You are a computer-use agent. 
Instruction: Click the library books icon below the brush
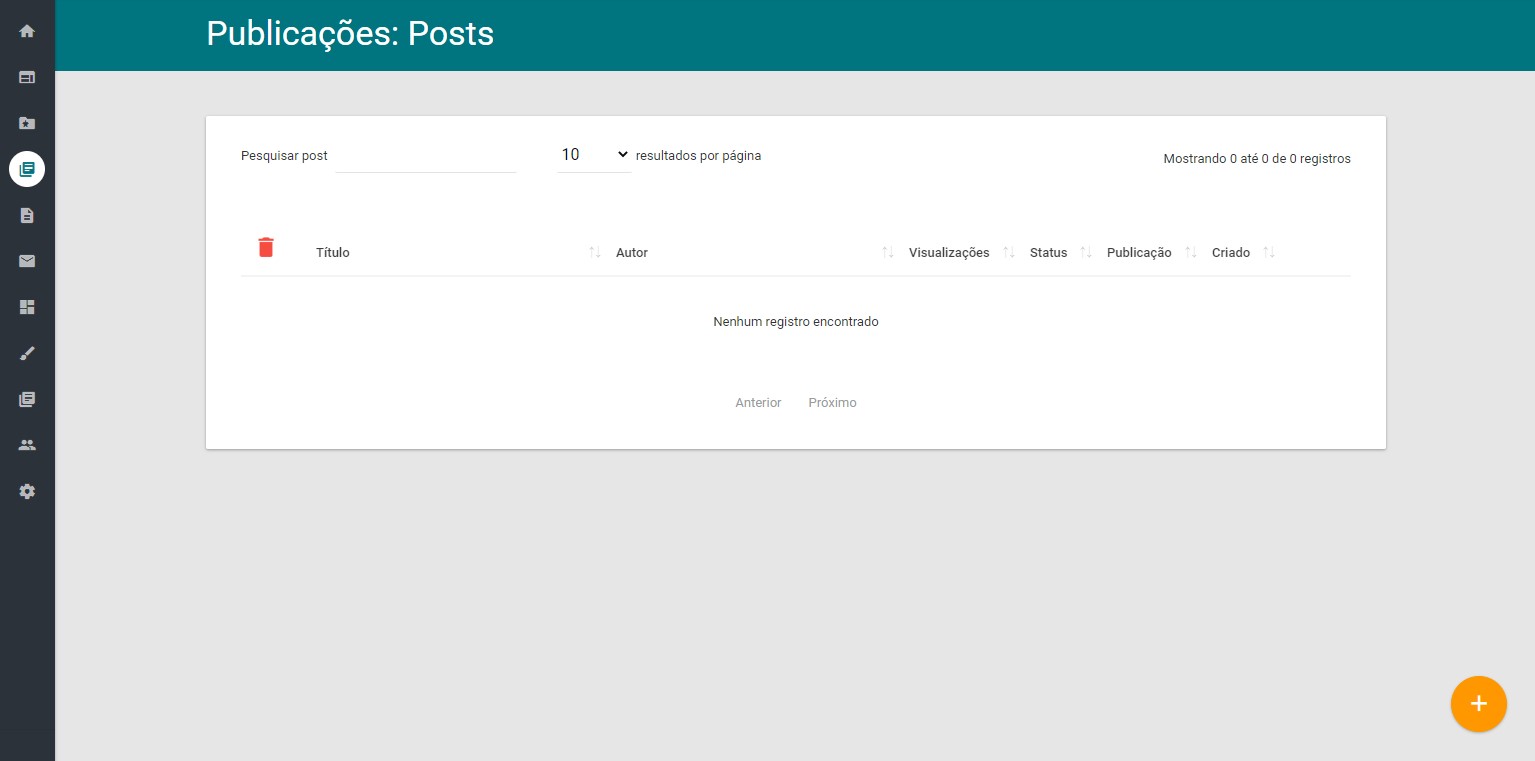pyautogui.click(x=27, y=399)
